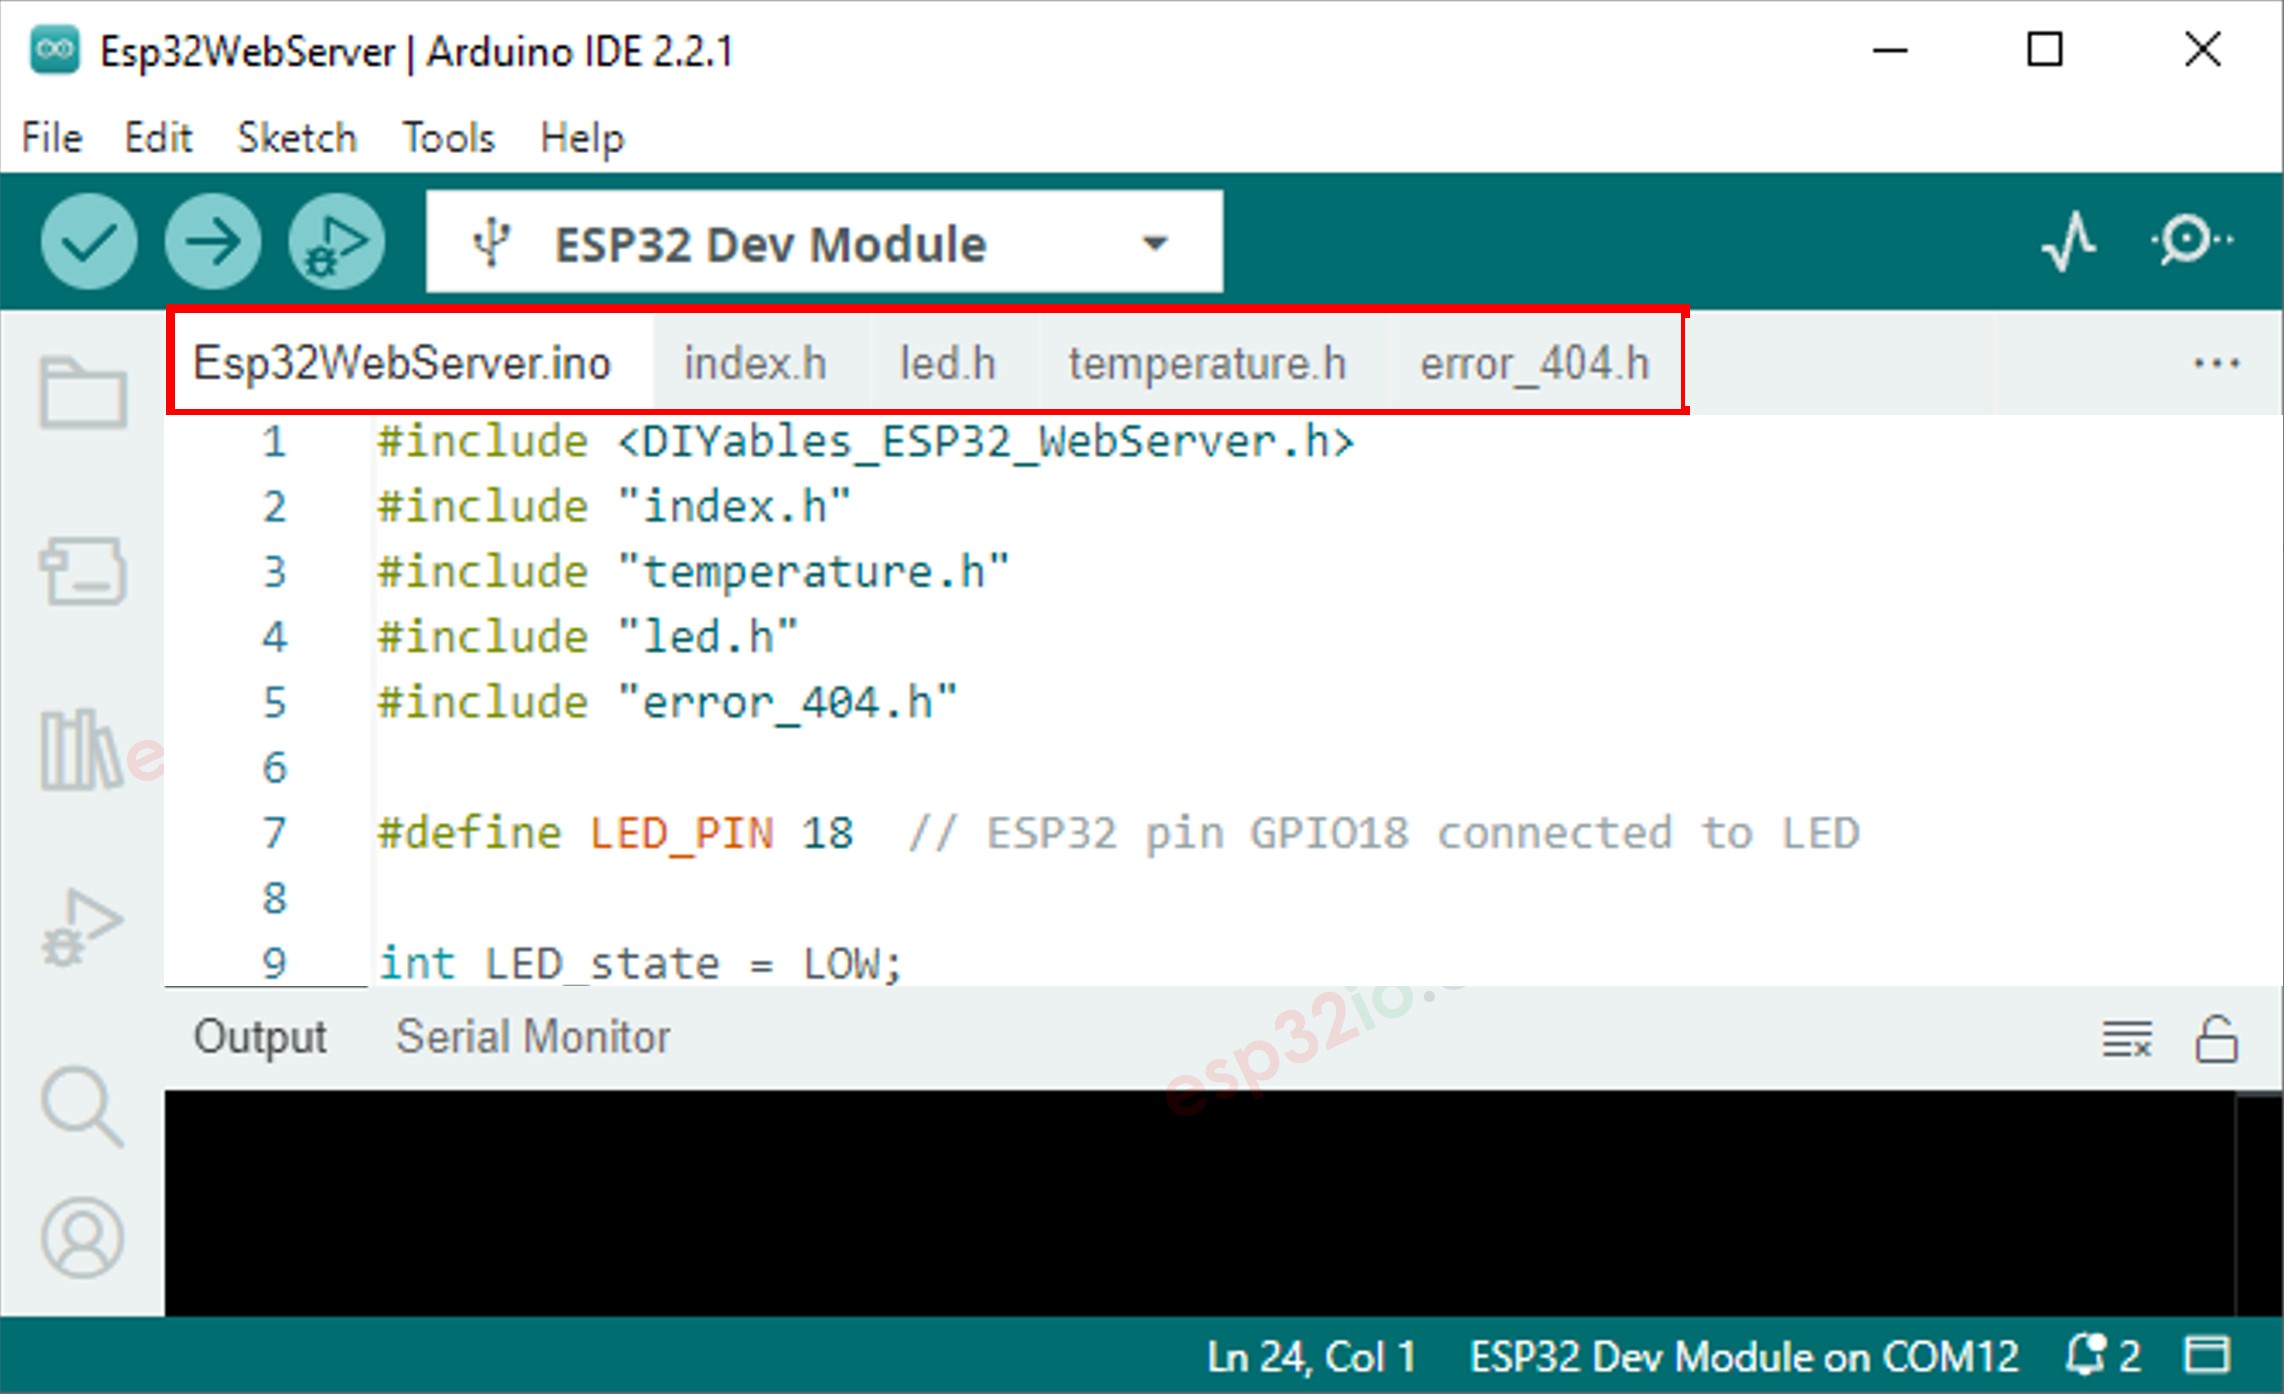Image resolution: width=2284 pixels, height=1394 pixels.
Task: Start debugging from the toolbar
Action: (336, 240)
